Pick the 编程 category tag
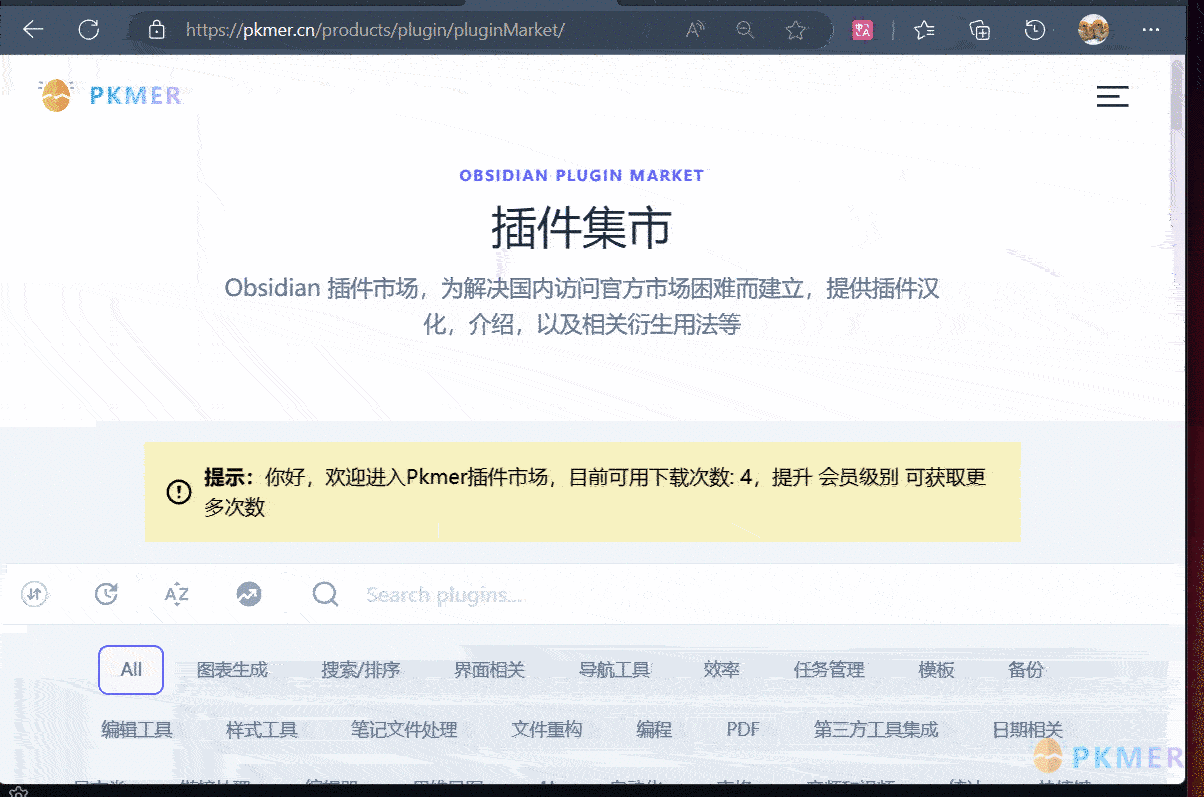Image resolution: width=1204 pixels, height=797 pixels. click(x=654, y=730)
